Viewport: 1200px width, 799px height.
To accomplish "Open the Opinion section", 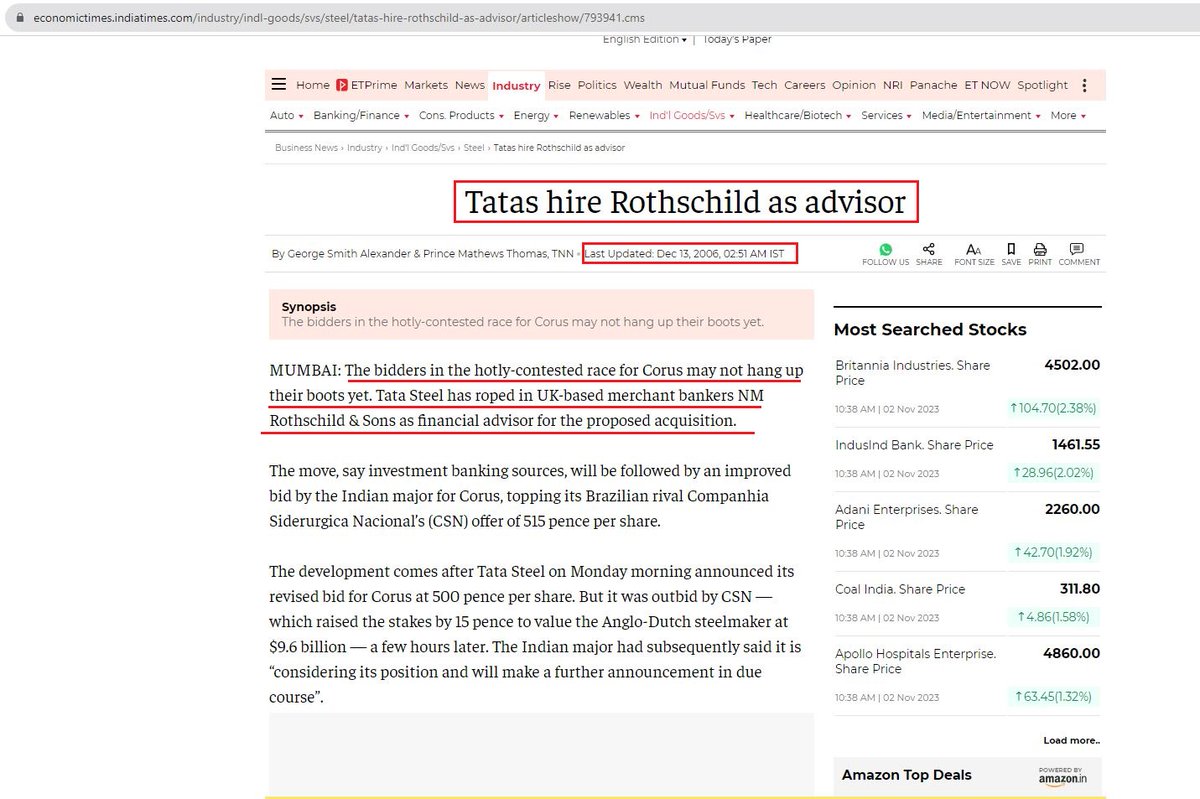I will (854, 86).
